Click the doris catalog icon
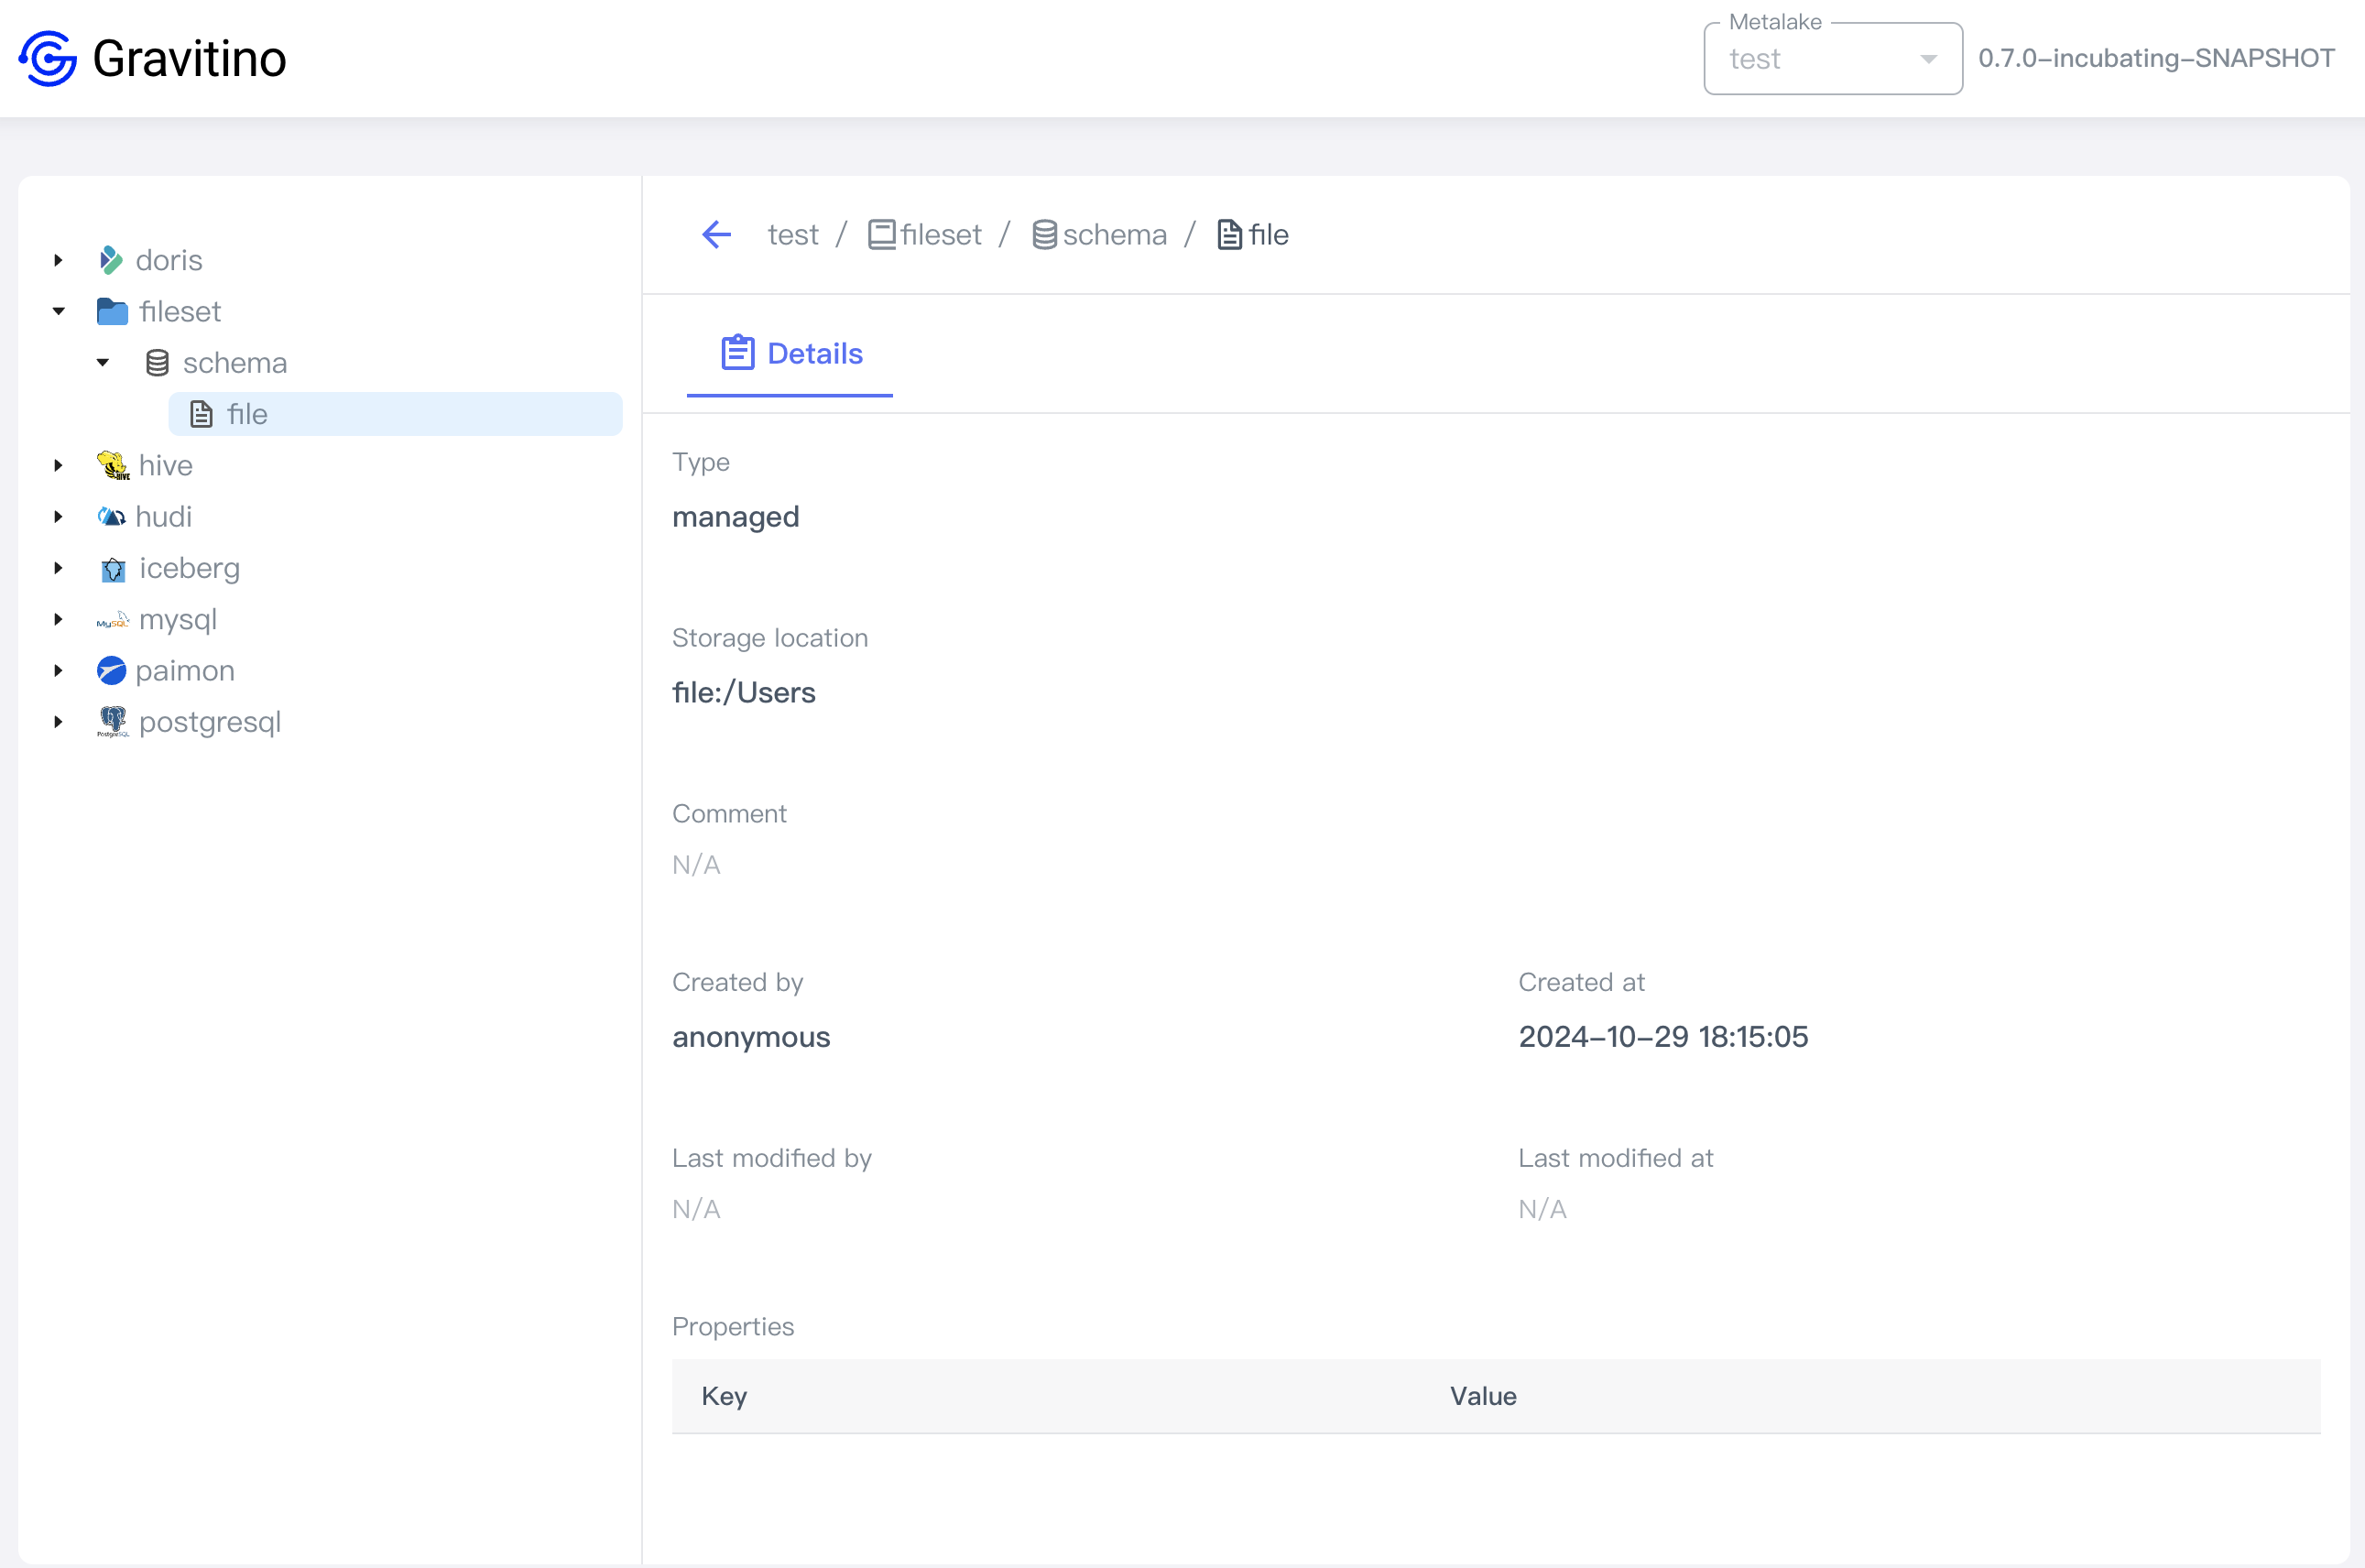This screenshot has height=1568, width=2365. point(111,260)
